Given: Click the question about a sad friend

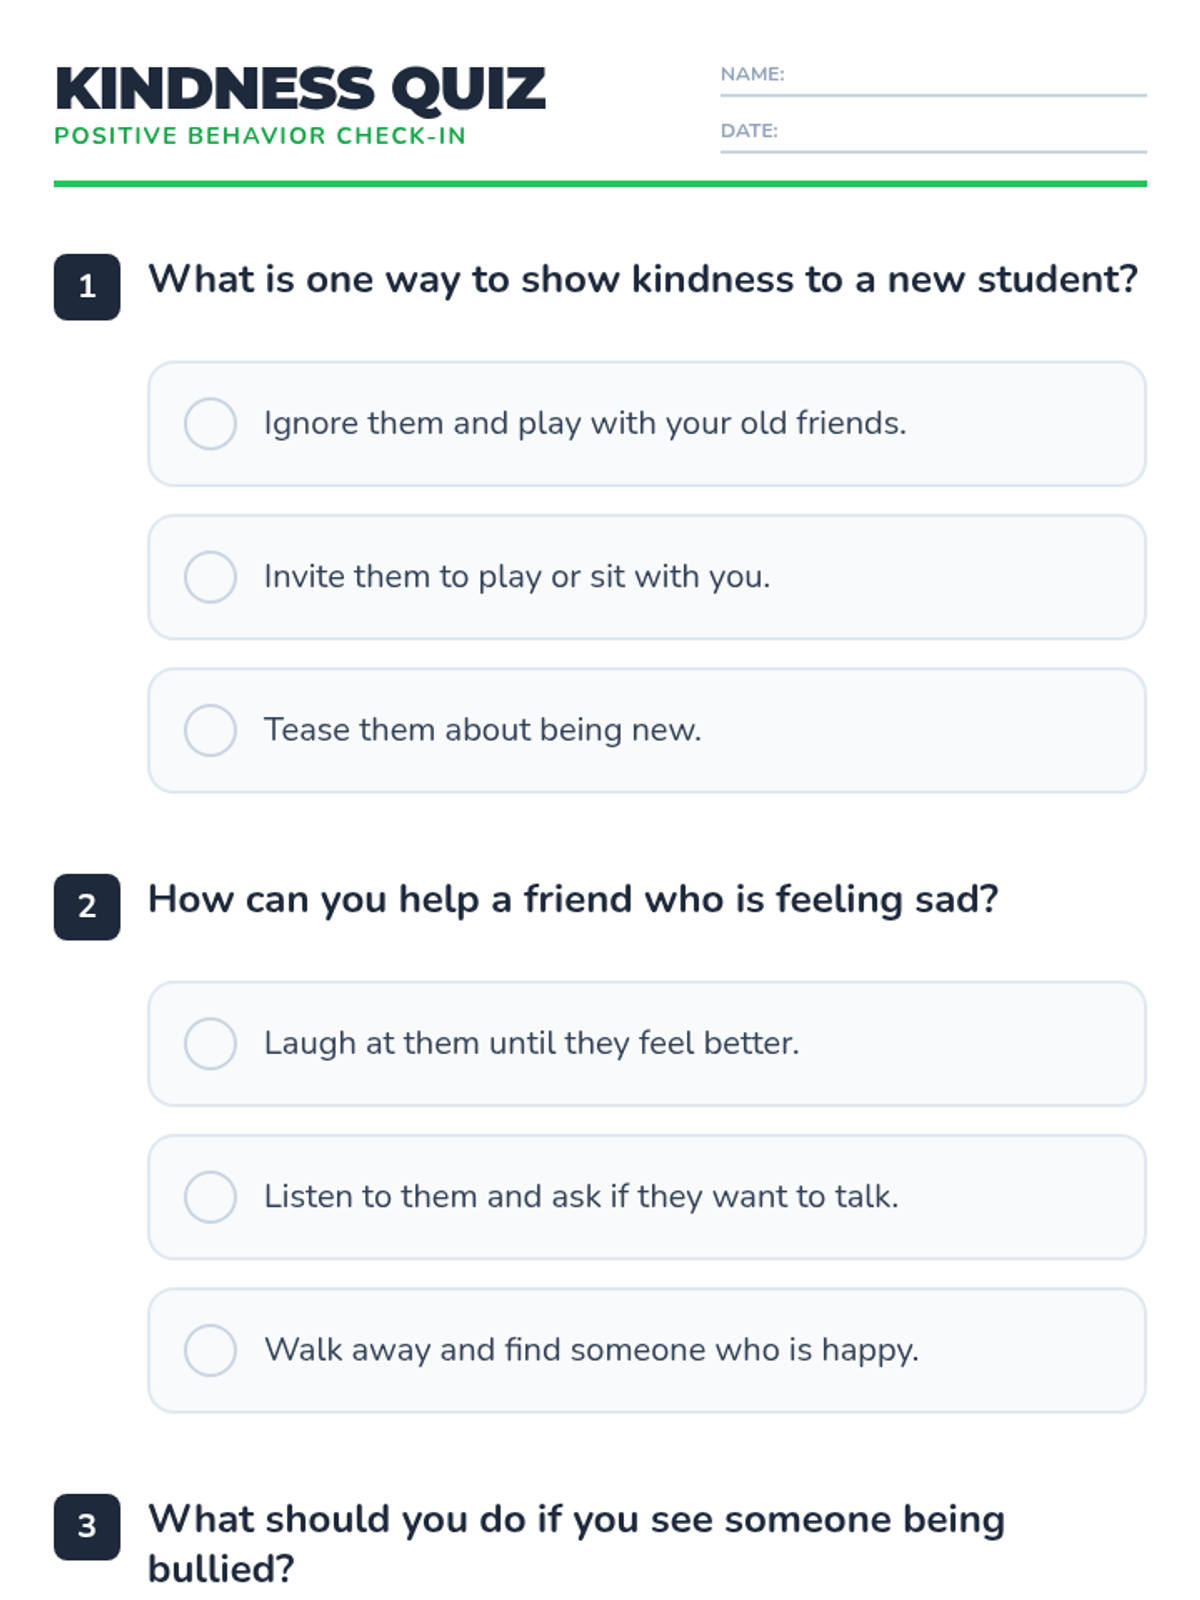Looking at the screenshot, I should (573, 900).
